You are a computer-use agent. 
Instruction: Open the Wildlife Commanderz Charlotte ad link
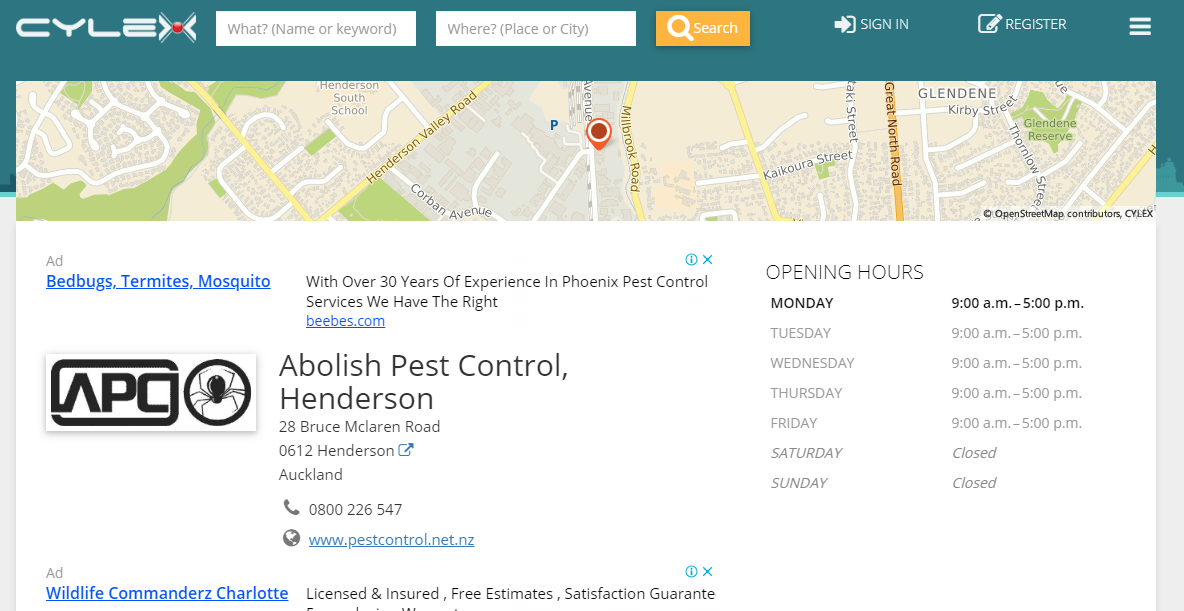pyautogui.click(x=167, y=593)
